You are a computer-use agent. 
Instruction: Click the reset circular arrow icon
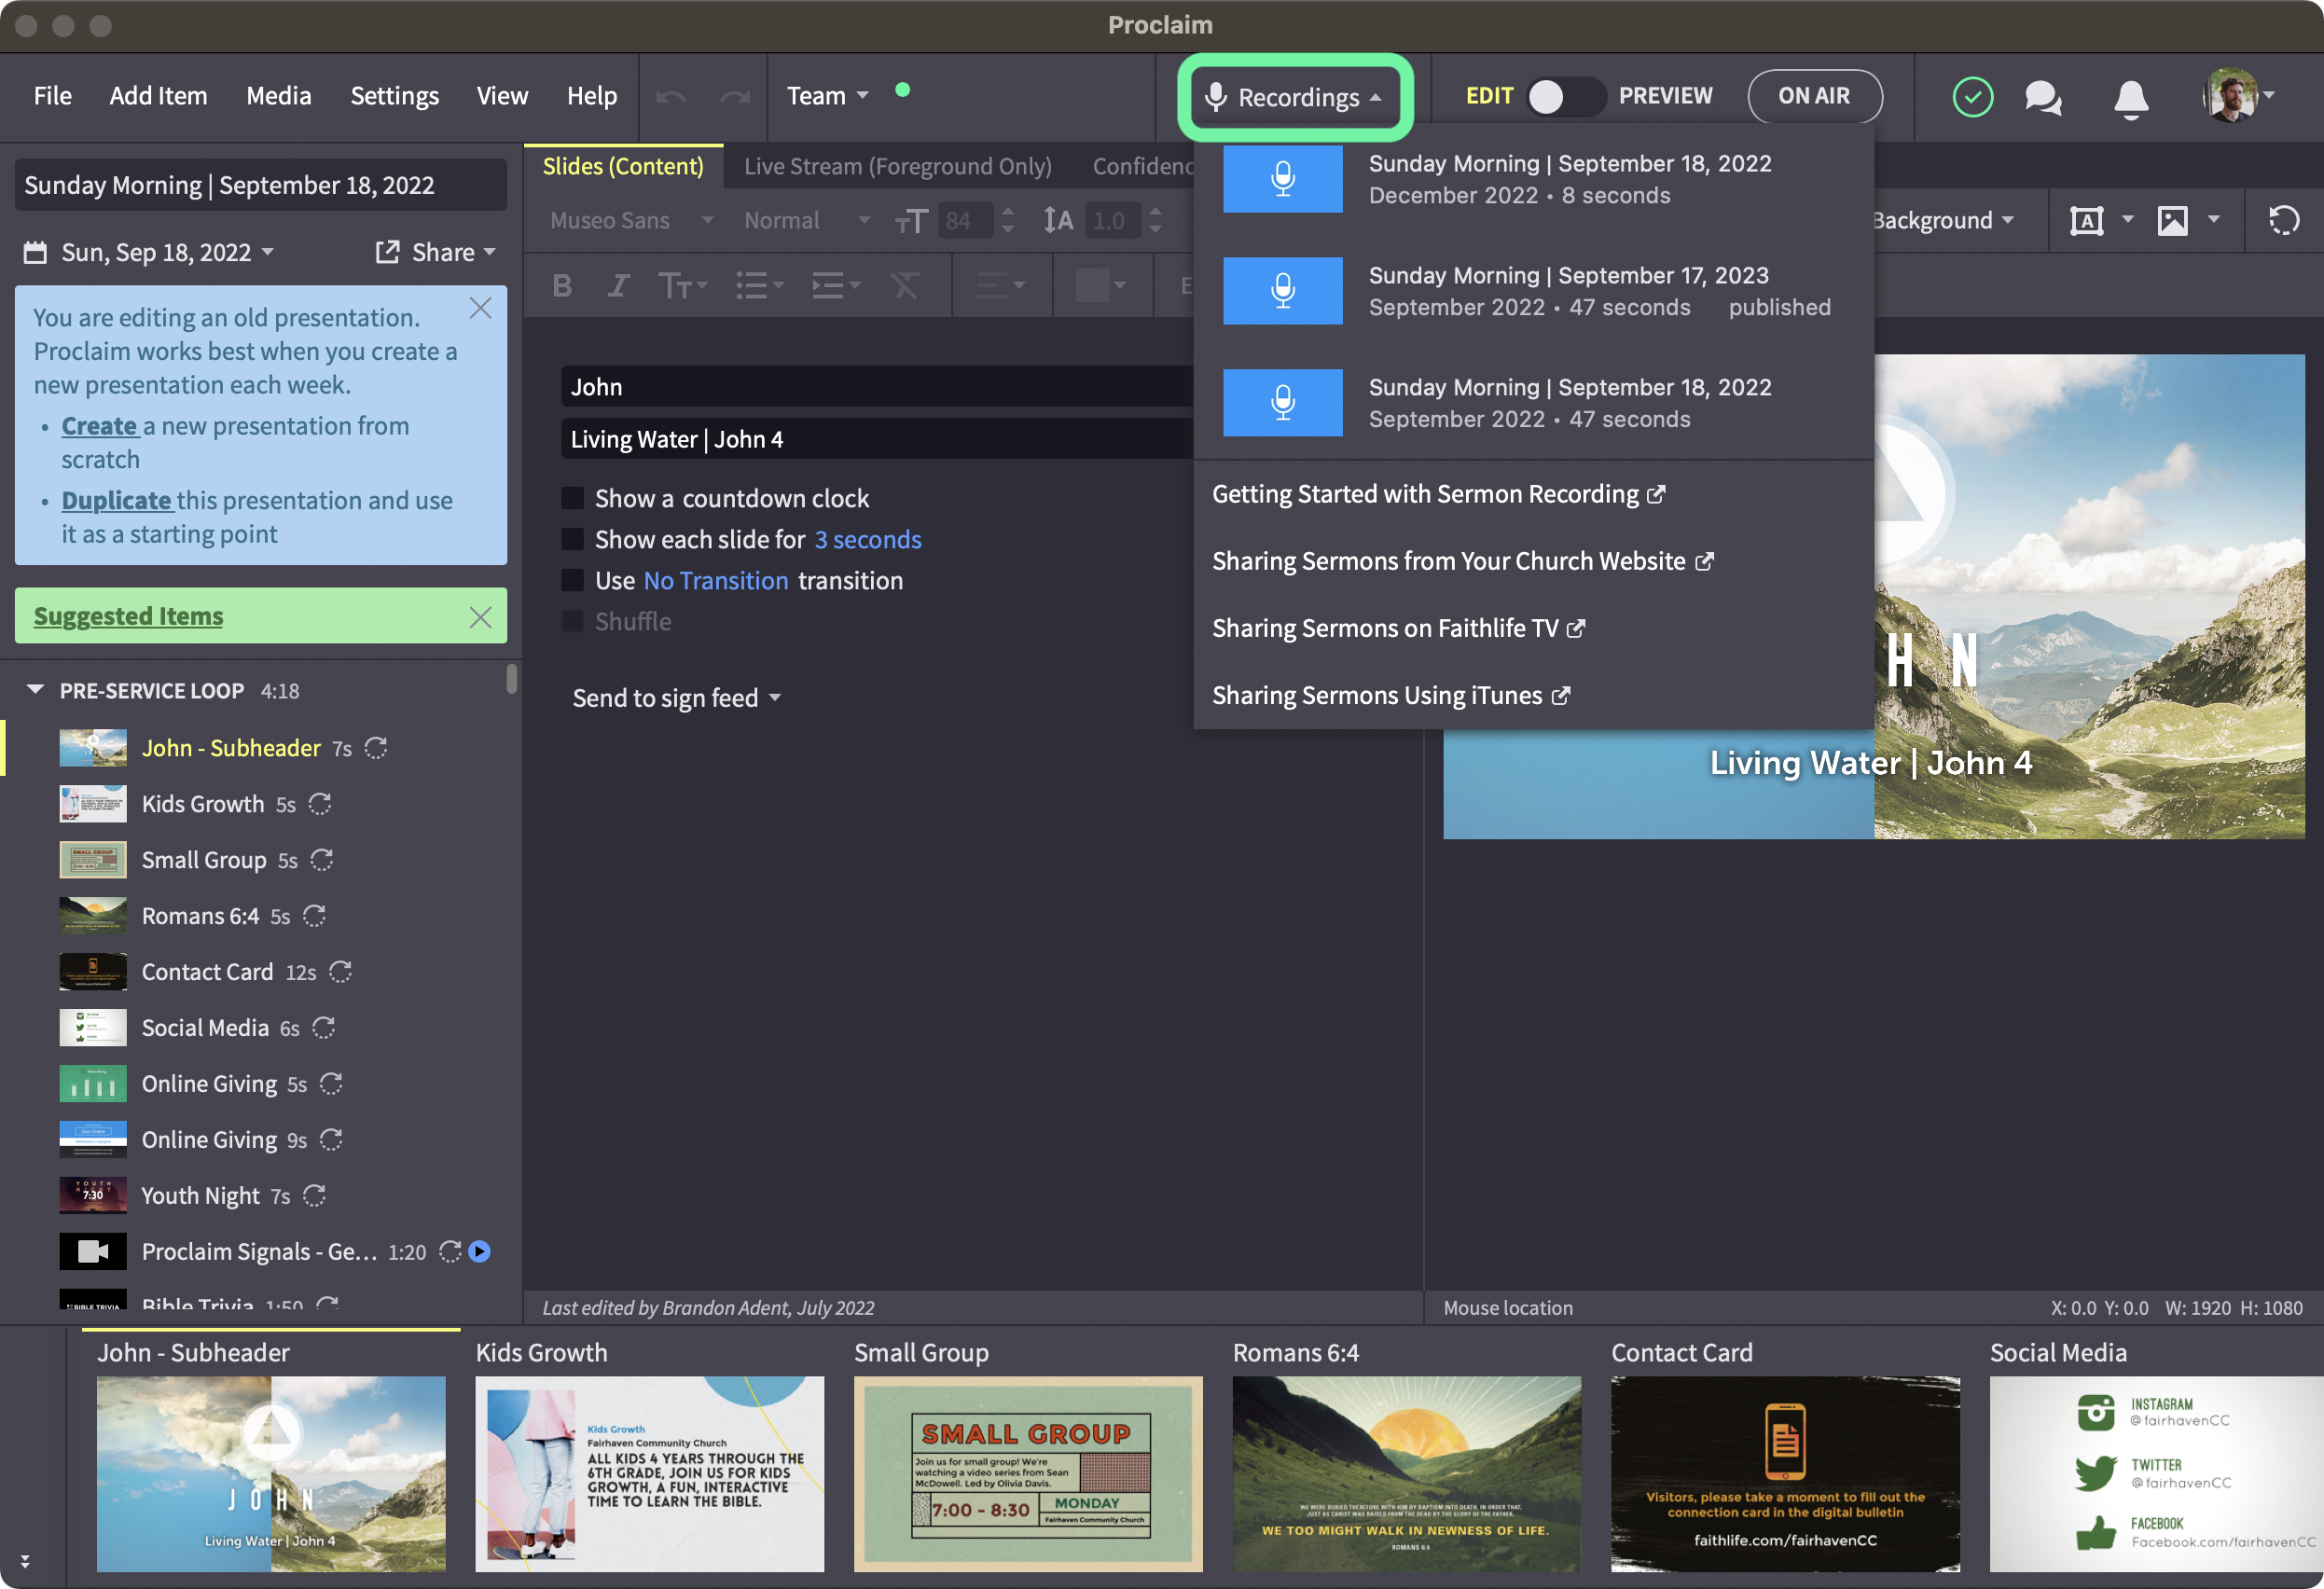coord(2283,220)
